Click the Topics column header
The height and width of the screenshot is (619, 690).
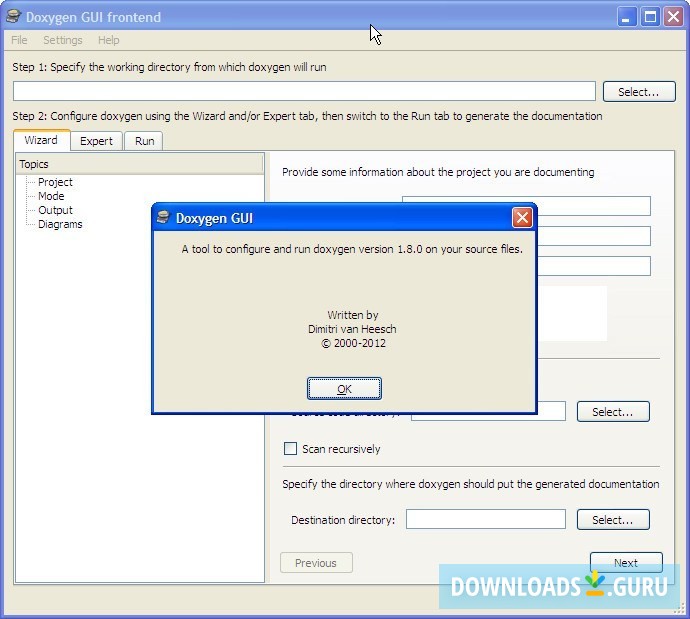140,164
